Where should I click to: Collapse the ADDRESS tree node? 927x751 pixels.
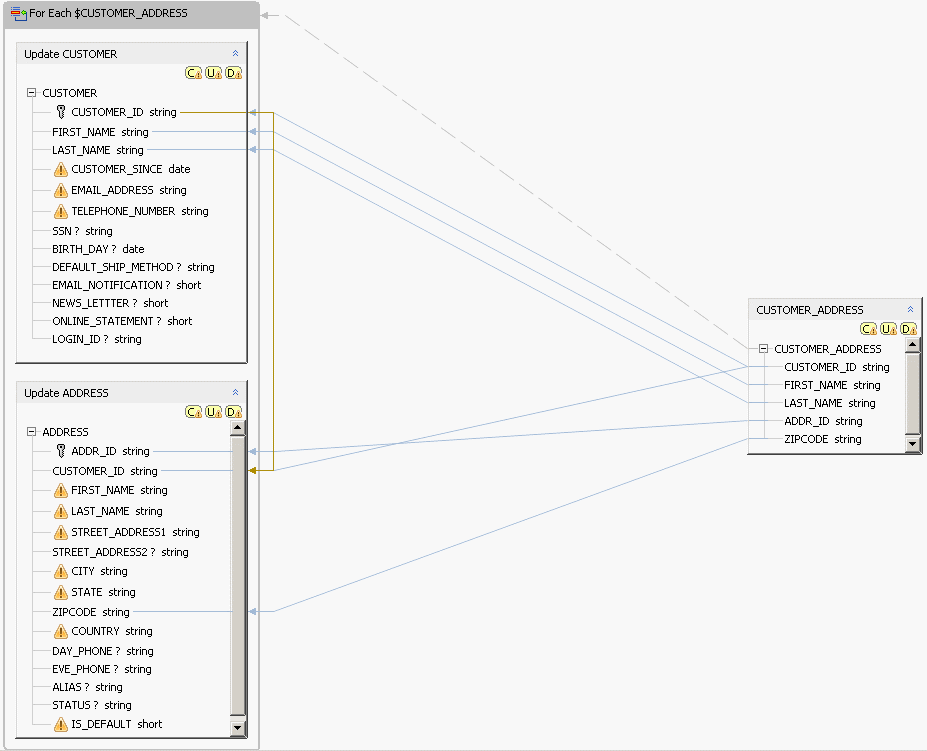click(x=31, y=431)
